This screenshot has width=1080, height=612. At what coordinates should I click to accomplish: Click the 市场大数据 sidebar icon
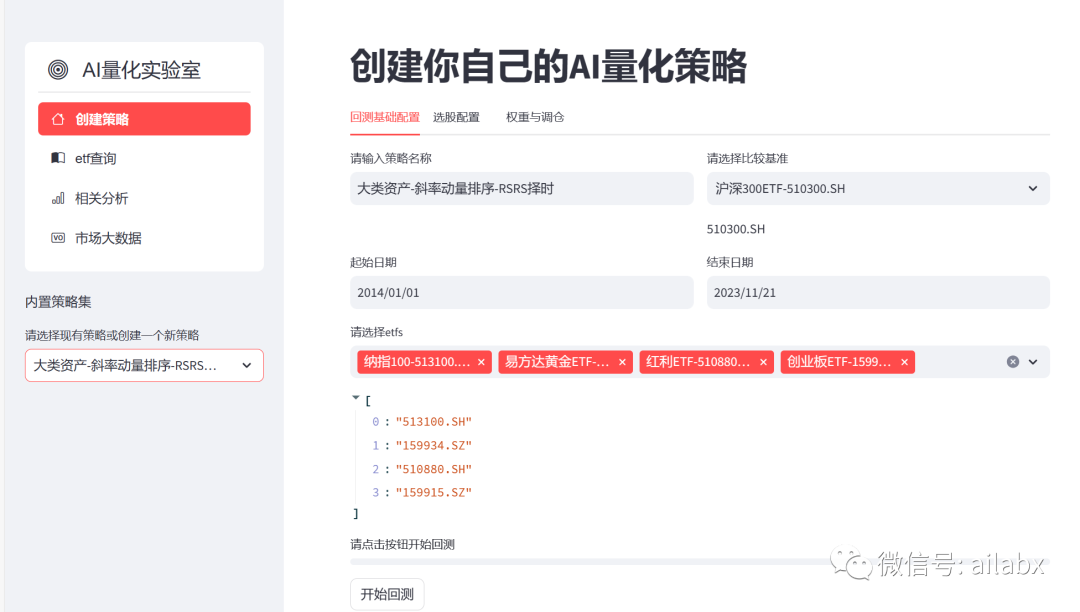(x=59, y=238)
